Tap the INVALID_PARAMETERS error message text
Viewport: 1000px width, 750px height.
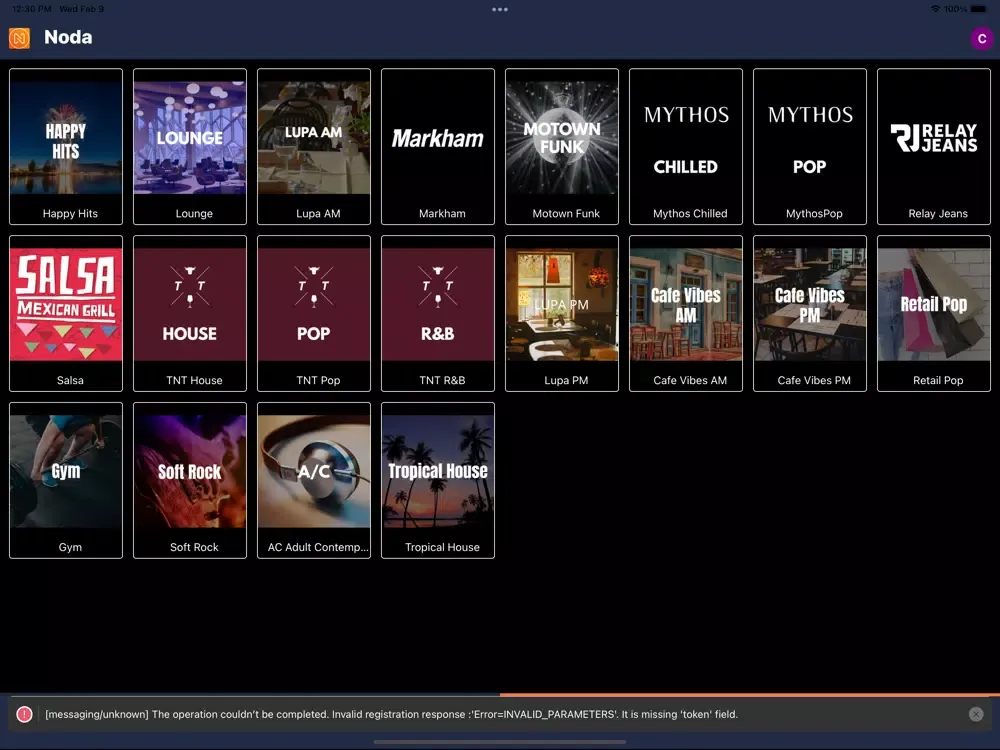point(392,714)
